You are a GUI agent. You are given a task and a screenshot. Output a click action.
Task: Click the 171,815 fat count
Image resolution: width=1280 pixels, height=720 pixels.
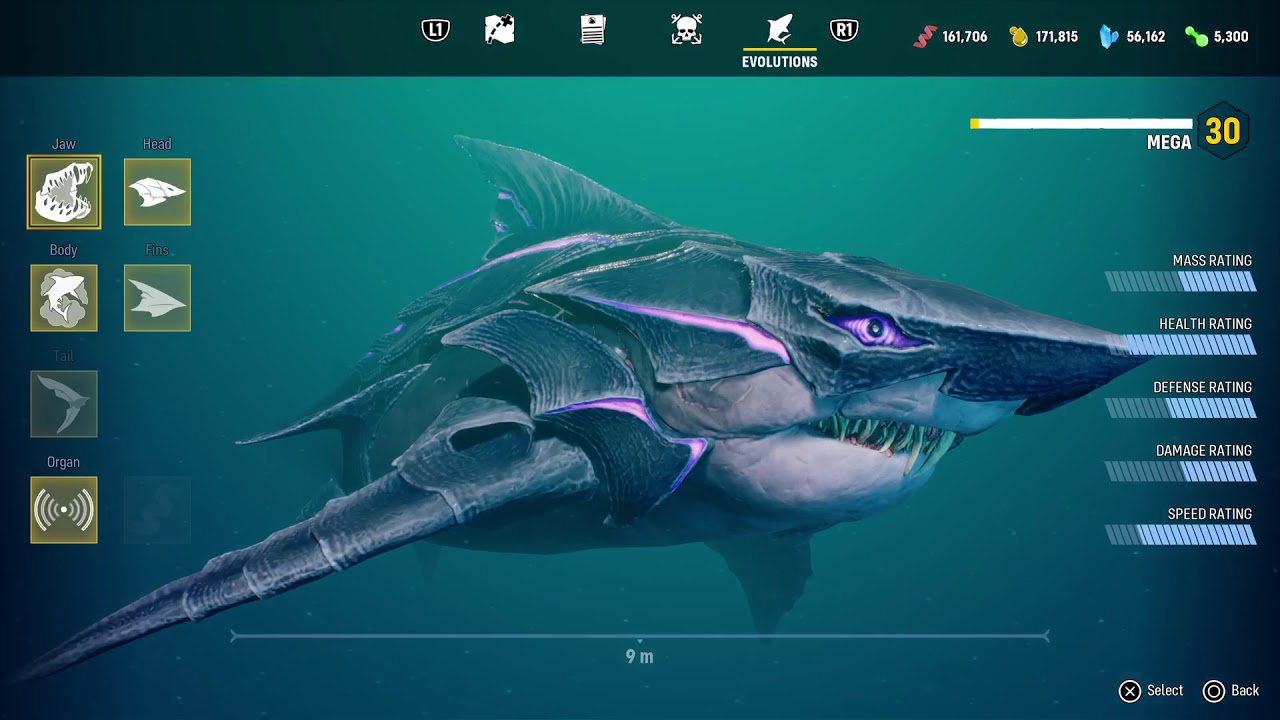coord(1056,37)
